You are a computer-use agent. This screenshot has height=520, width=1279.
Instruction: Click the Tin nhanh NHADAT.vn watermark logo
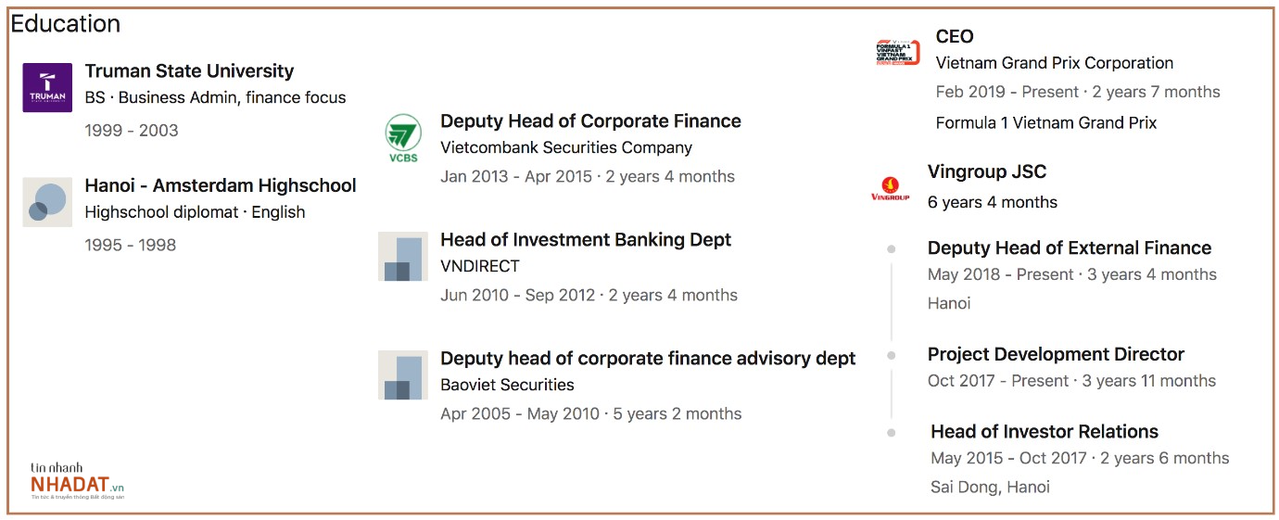[76, 481]
